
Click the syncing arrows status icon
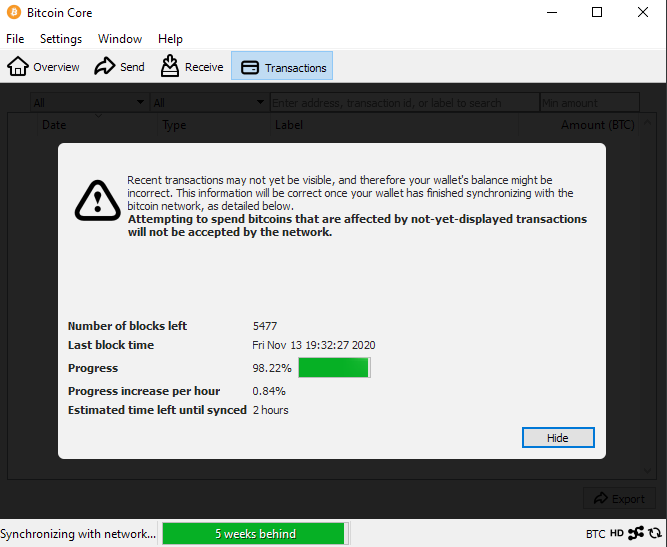click(x=655, y=533)
